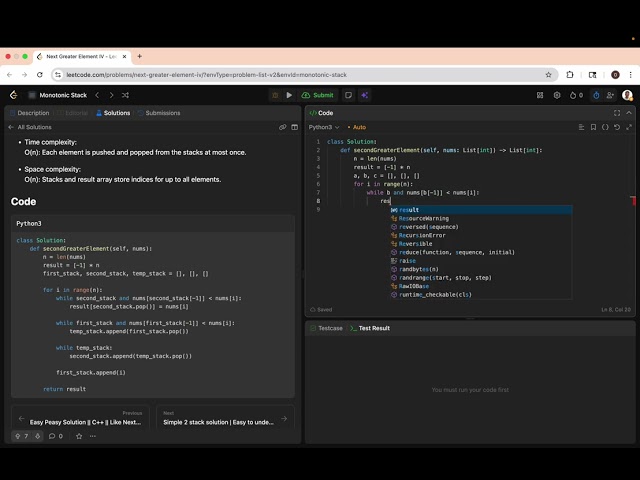Screen dimensions: 640x480
Task: Switch to the Editorial tab
Action: 73,113
